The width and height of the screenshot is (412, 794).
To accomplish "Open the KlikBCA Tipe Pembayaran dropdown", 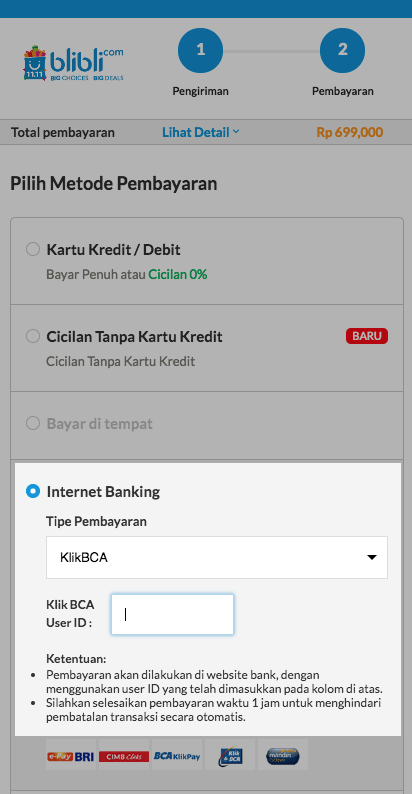I will [217, 558].
